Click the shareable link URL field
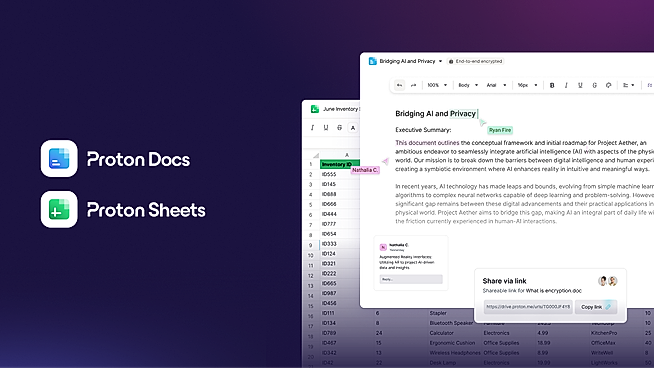This screenshot has height=368, width=654. pyautogui.click(x=528, y=307)
